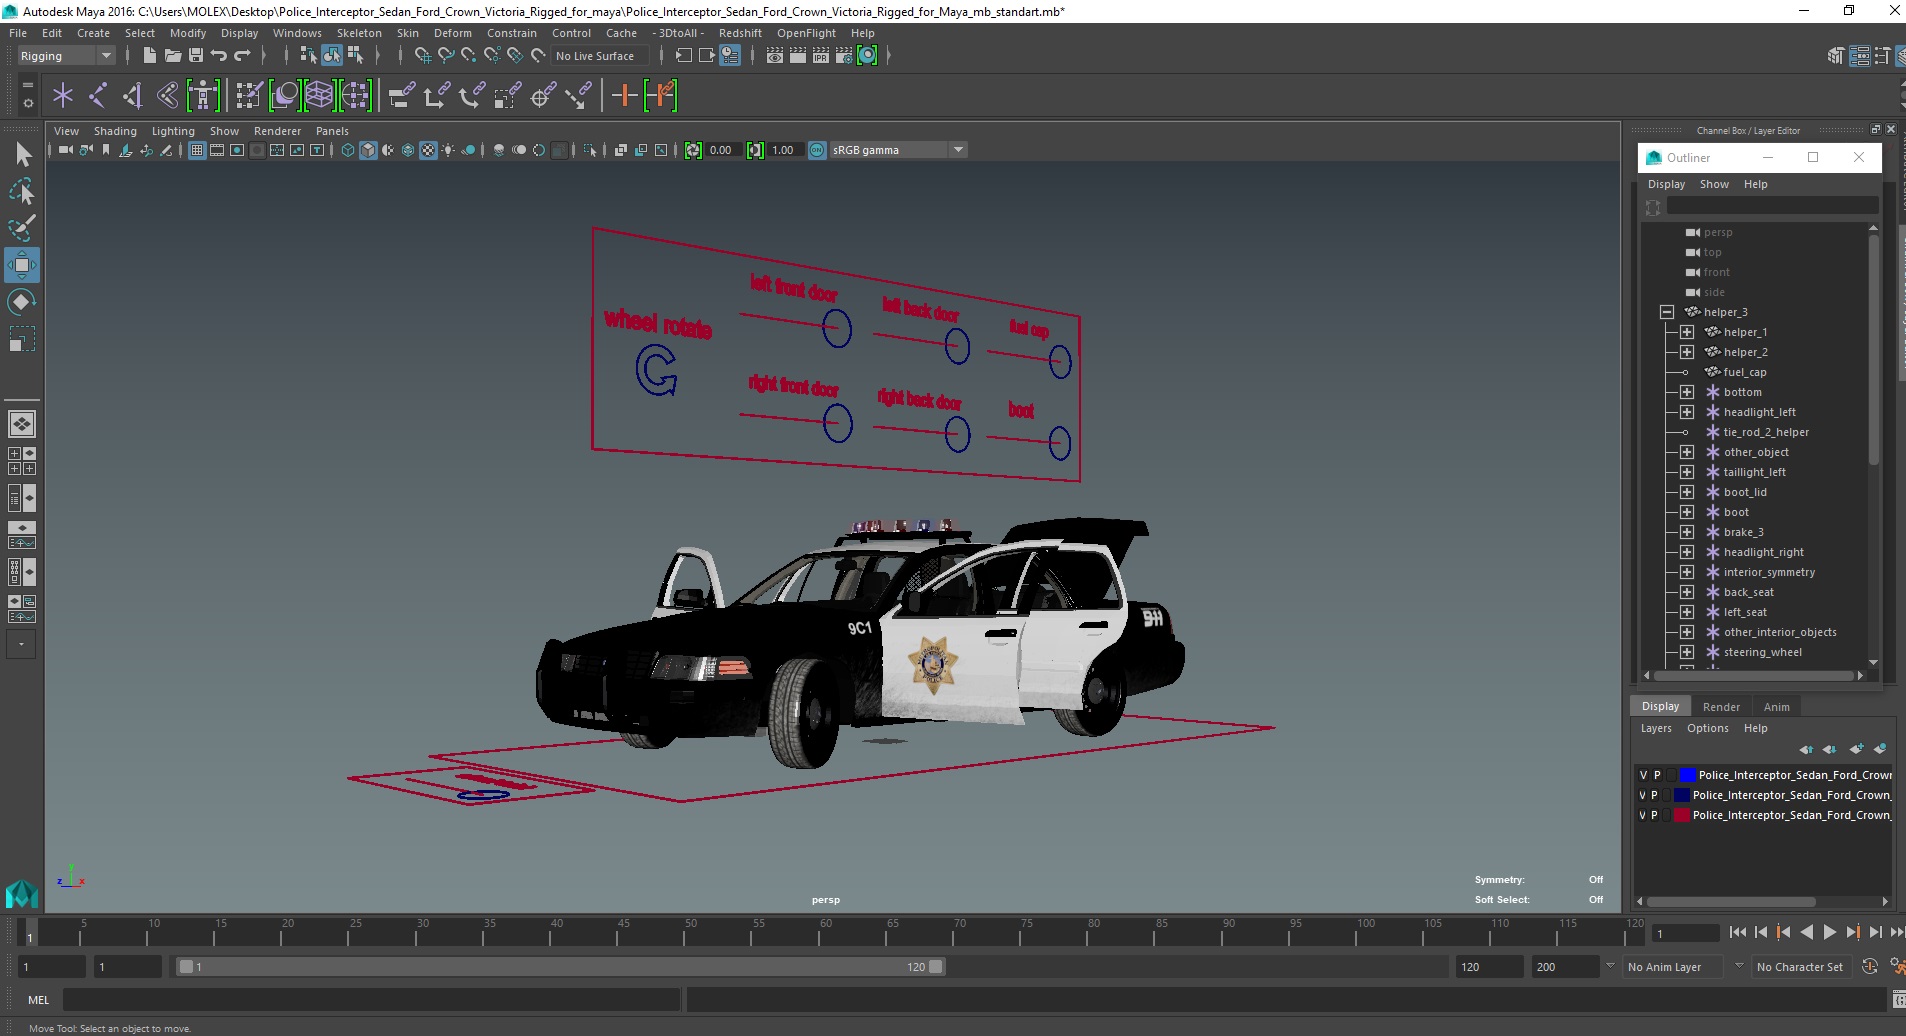Select the arrow Select tool

point(22,154)
